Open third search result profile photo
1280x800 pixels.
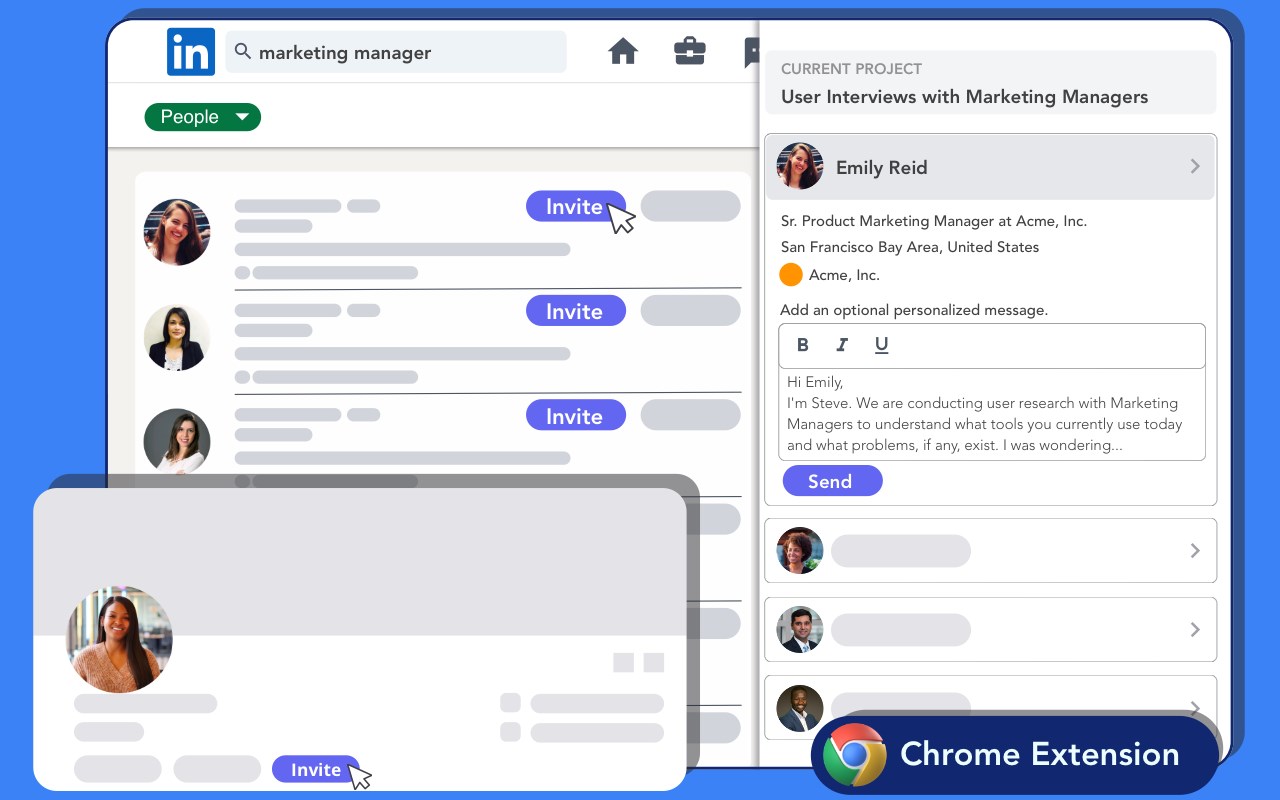point(177,441)
